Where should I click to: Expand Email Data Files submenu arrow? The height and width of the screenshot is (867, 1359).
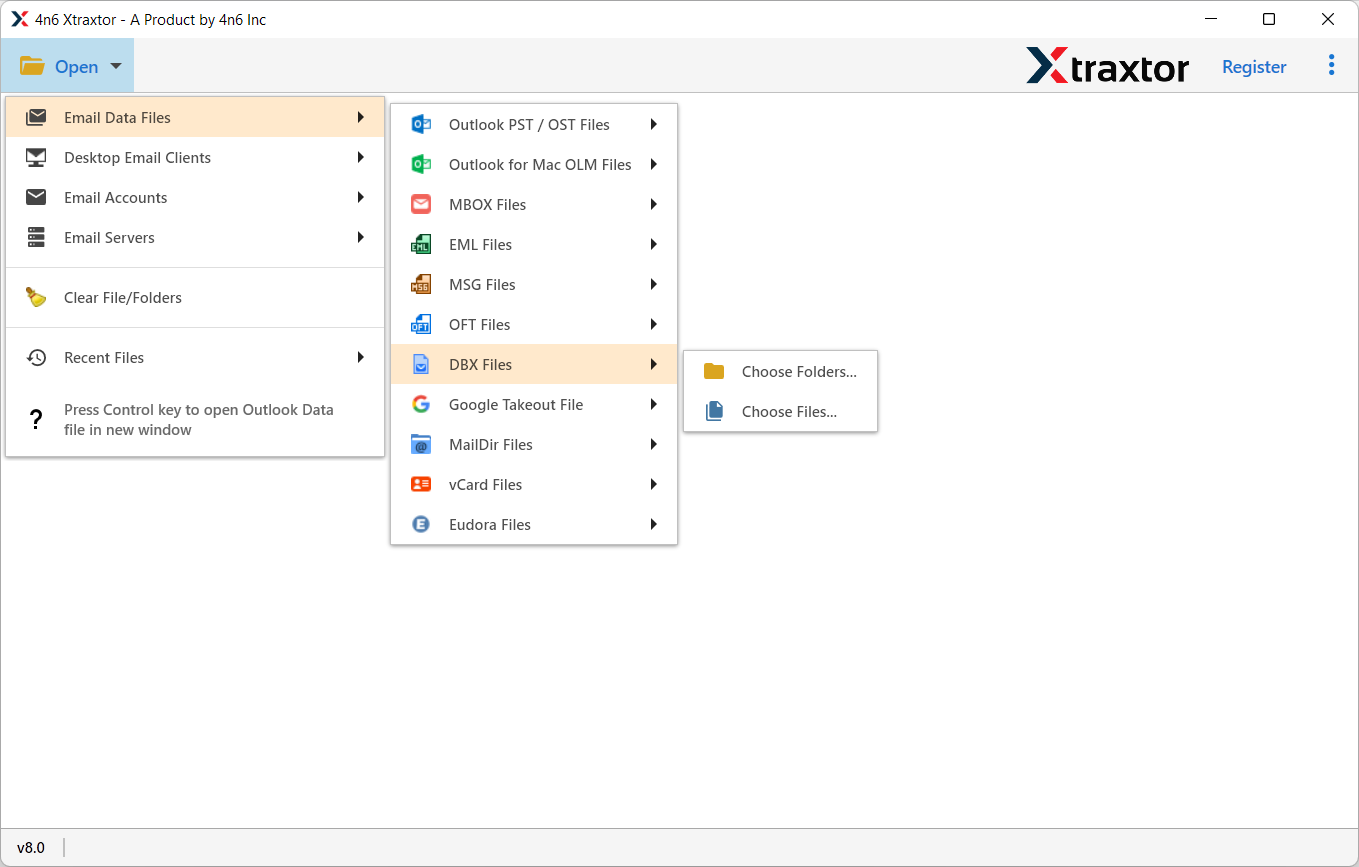[360, 117]
